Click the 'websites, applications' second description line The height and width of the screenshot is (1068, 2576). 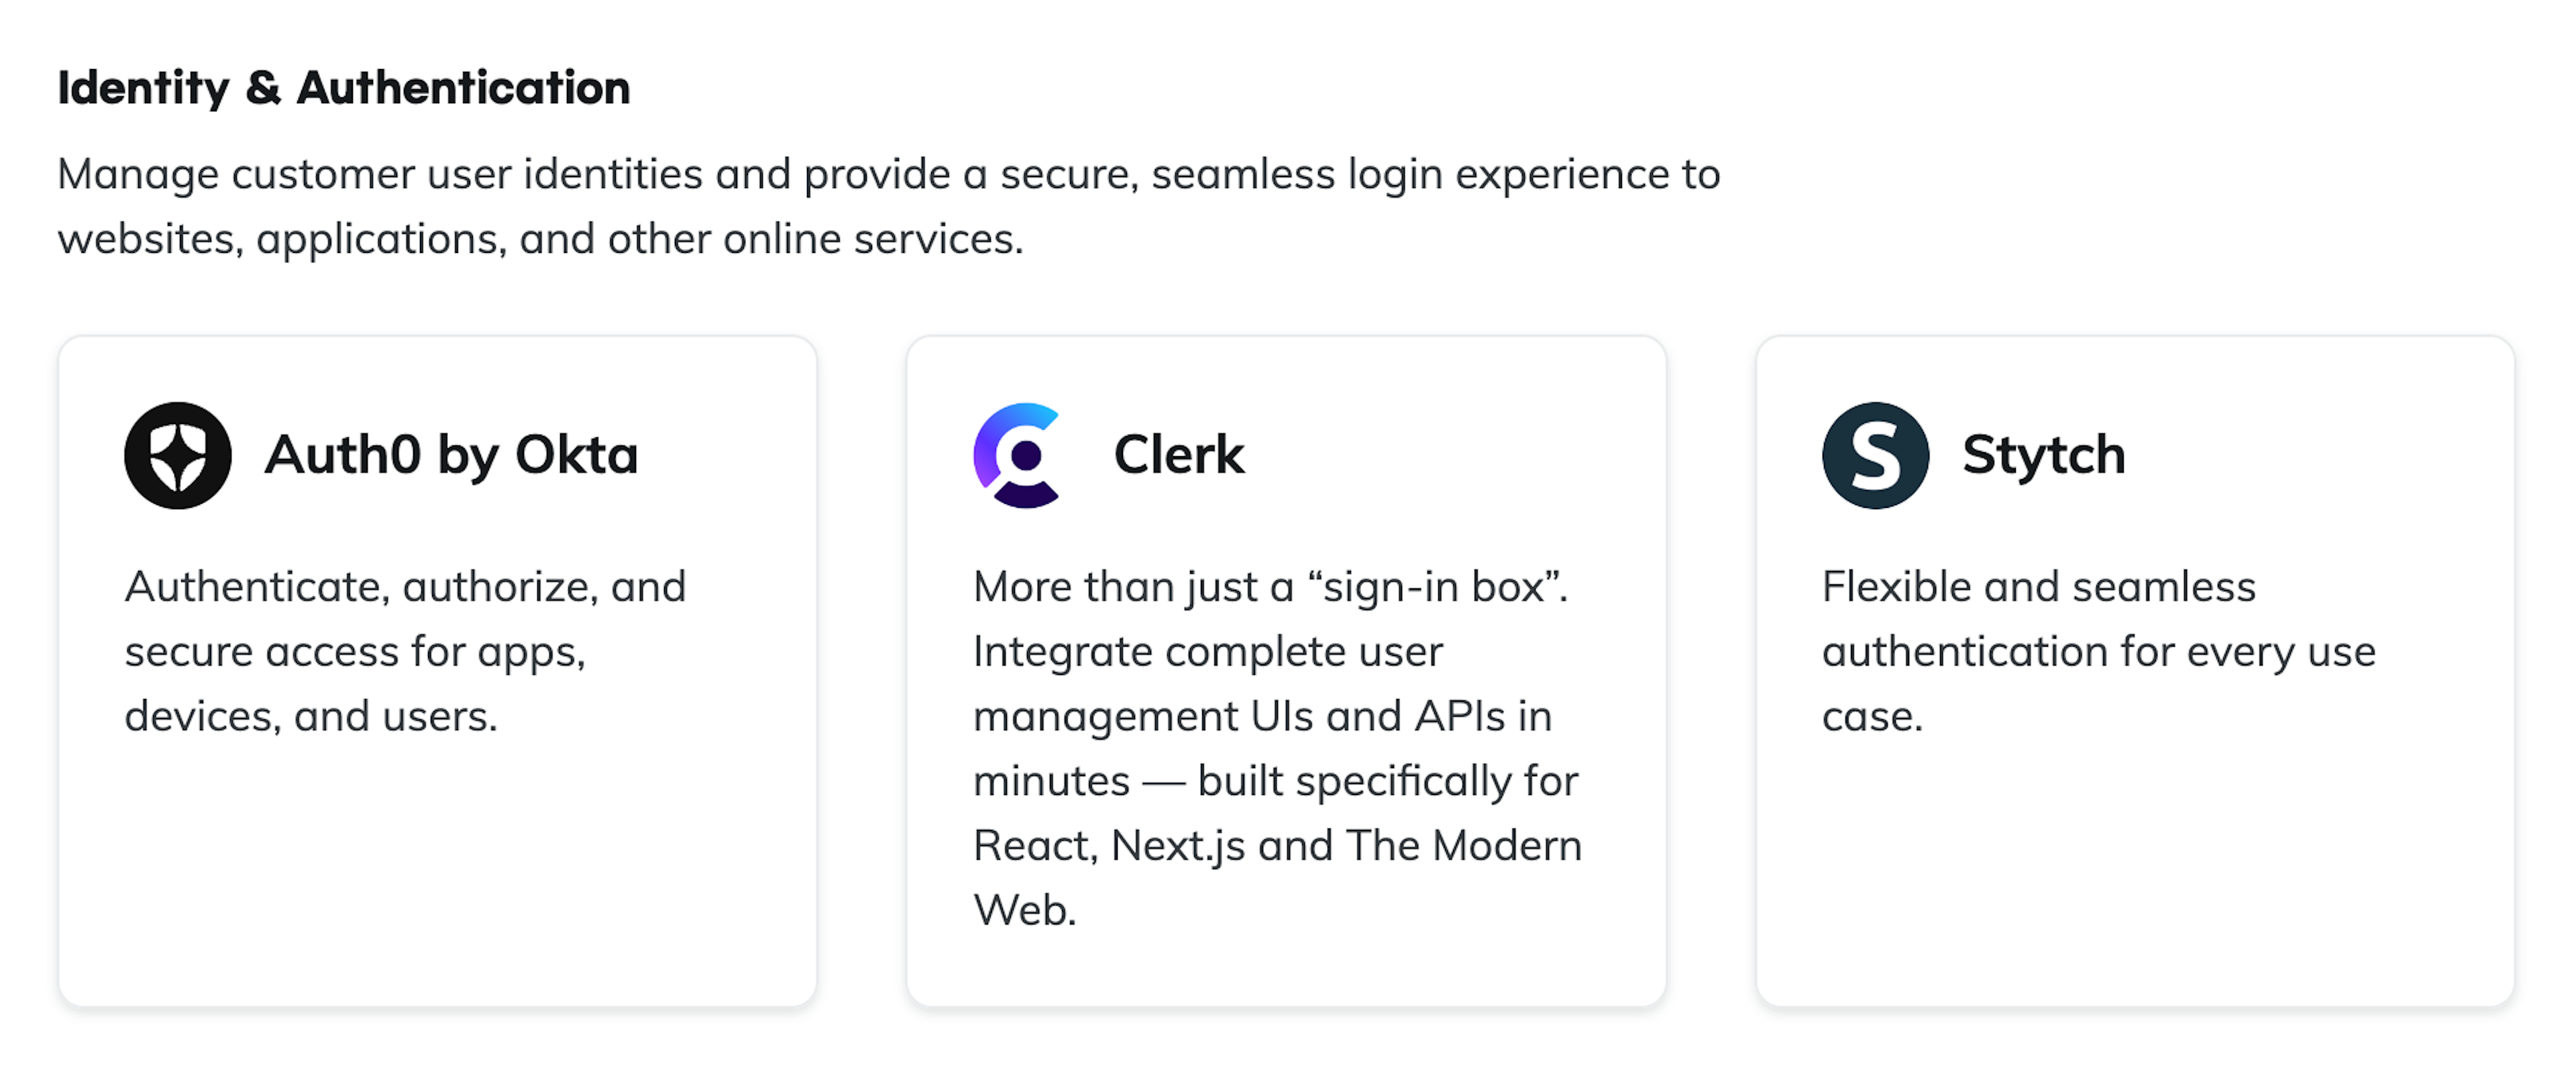click(540, 239)
